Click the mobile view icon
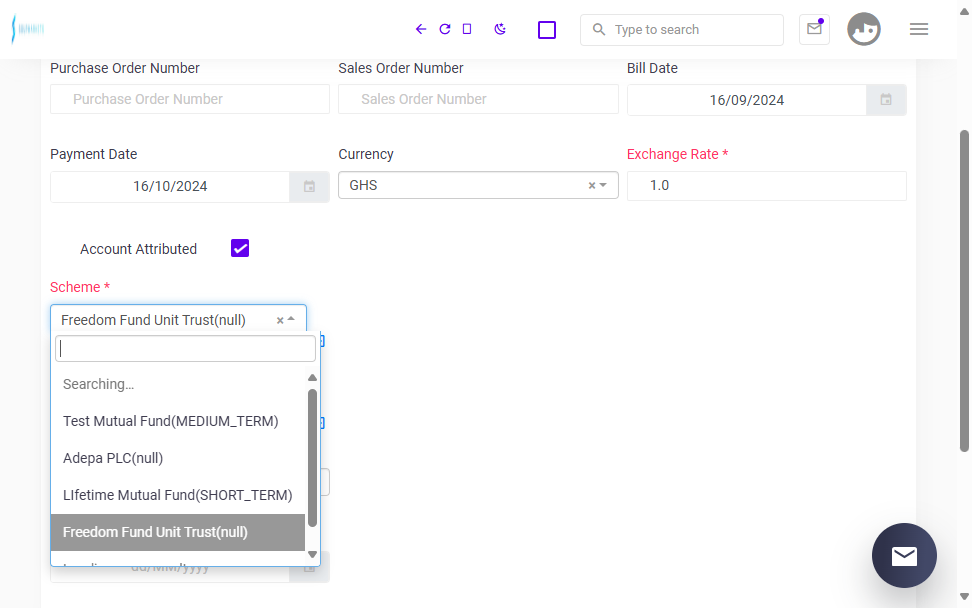The height and width of the screenshot is (608, 972). coord(467,29)
